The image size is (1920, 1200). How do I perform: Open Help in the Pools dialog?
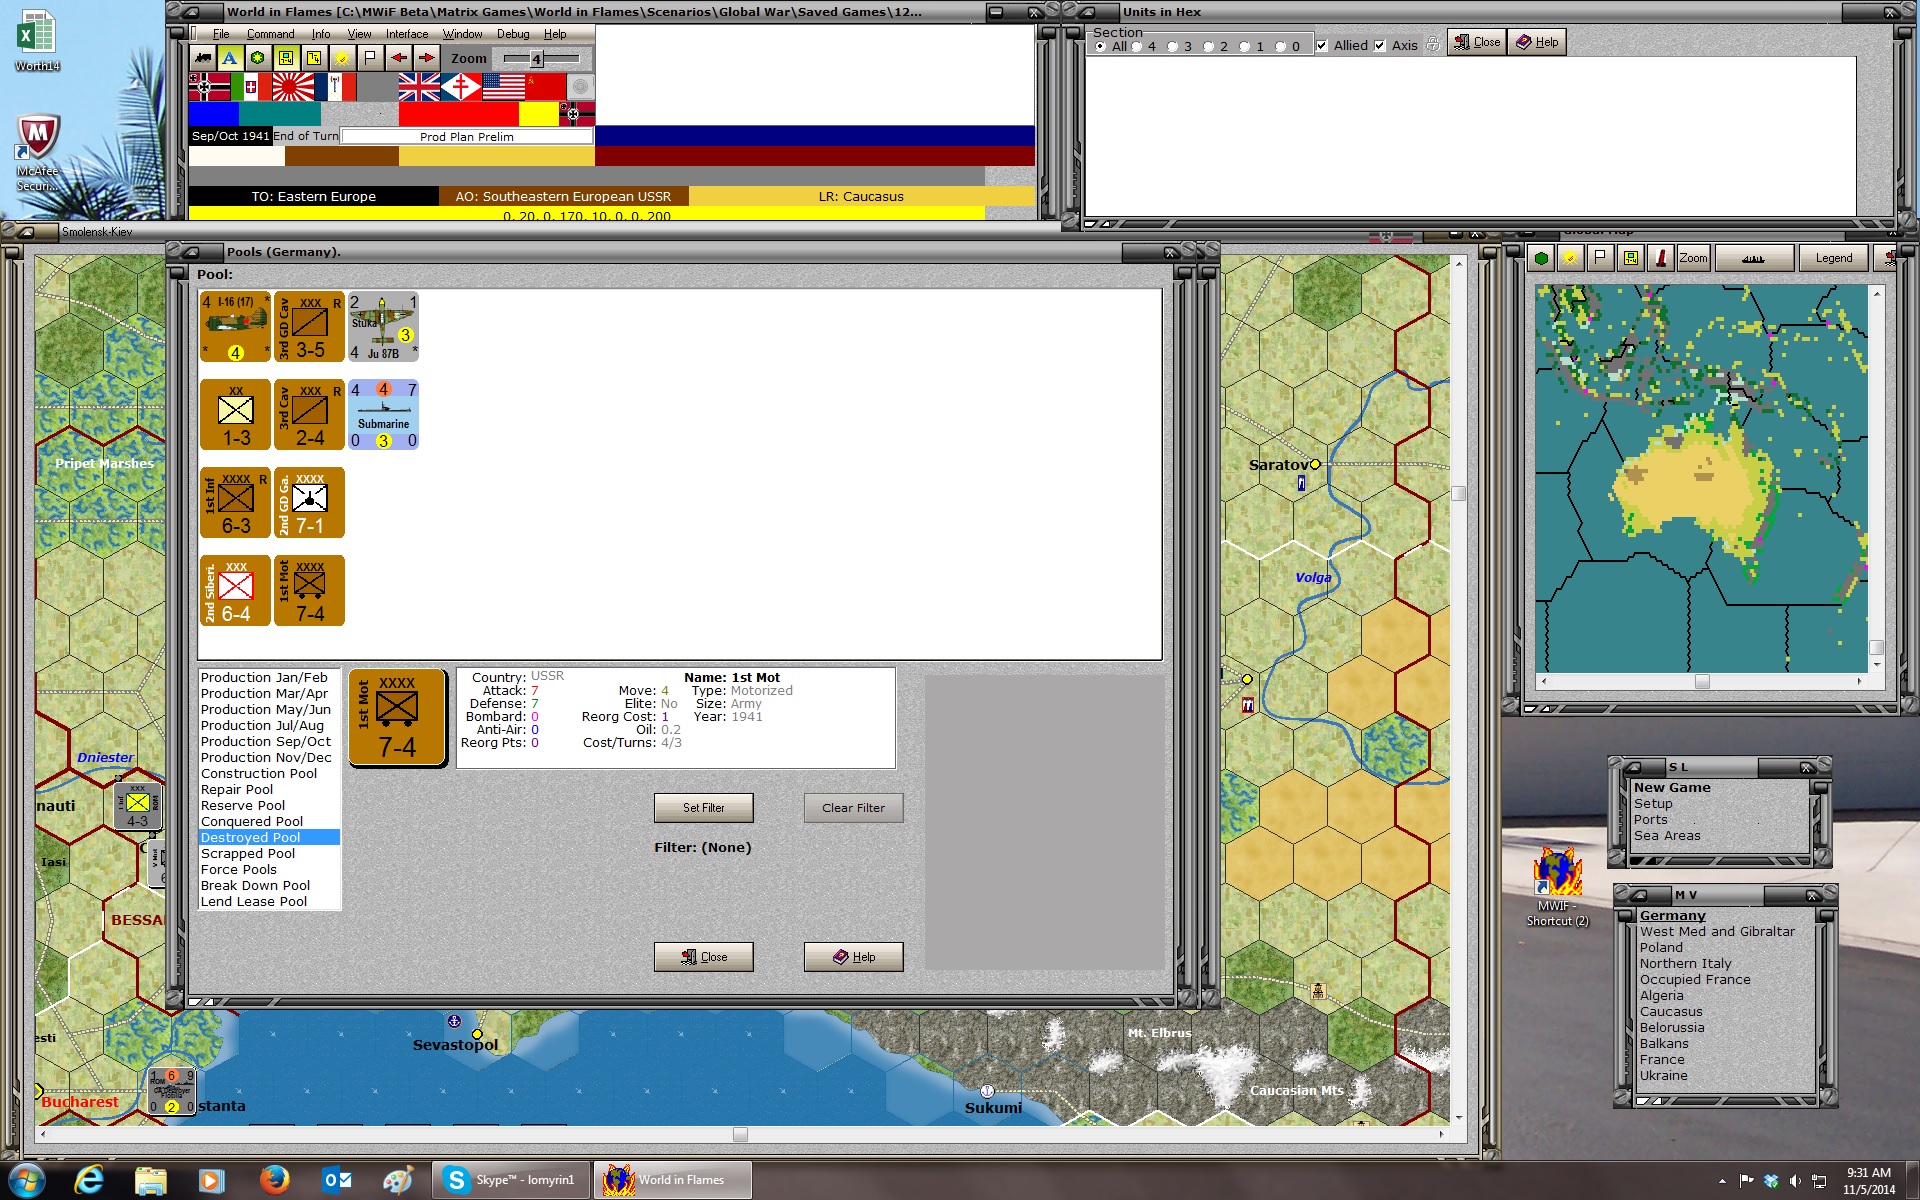854,957
